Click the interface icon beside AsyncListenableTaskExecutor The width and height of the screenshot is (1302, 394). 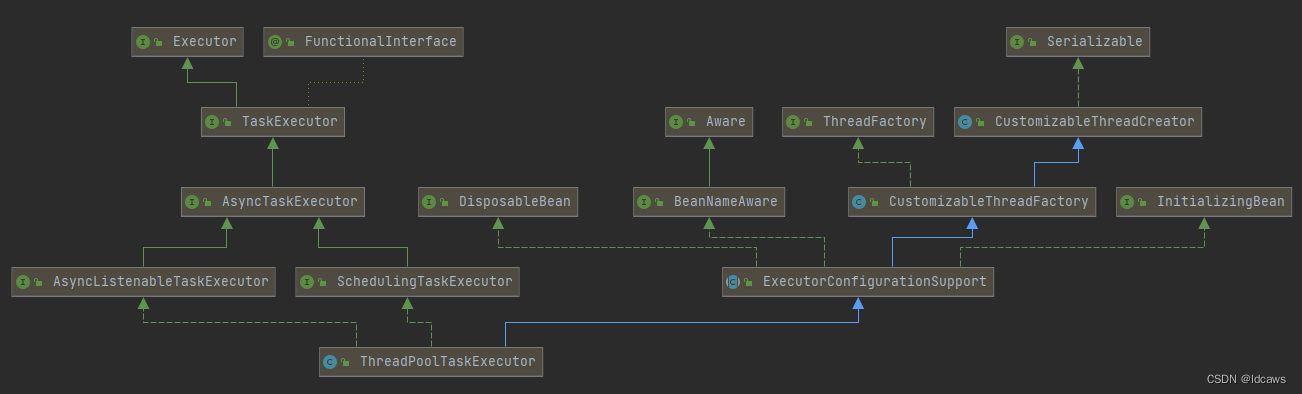pyautogui.click(x=23, y=282)
